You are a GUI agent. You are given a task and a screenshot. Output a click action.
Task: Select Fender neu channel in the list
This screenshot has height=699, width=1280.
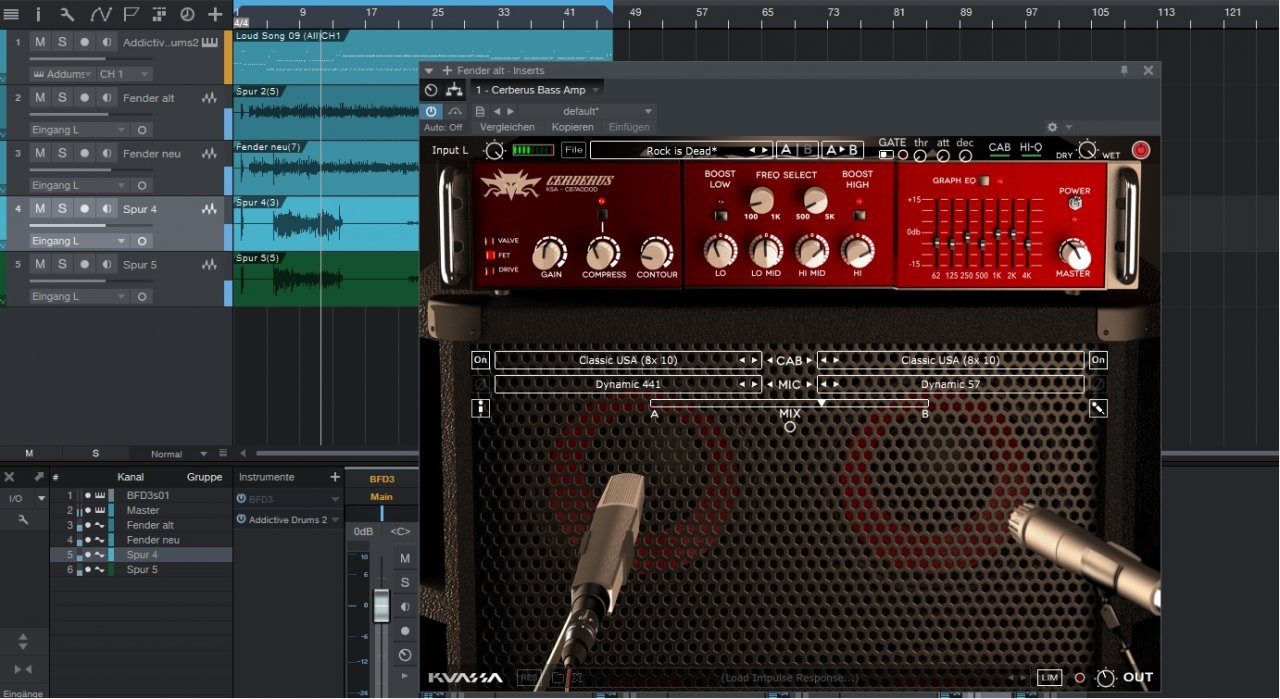[x=141, y=540]
